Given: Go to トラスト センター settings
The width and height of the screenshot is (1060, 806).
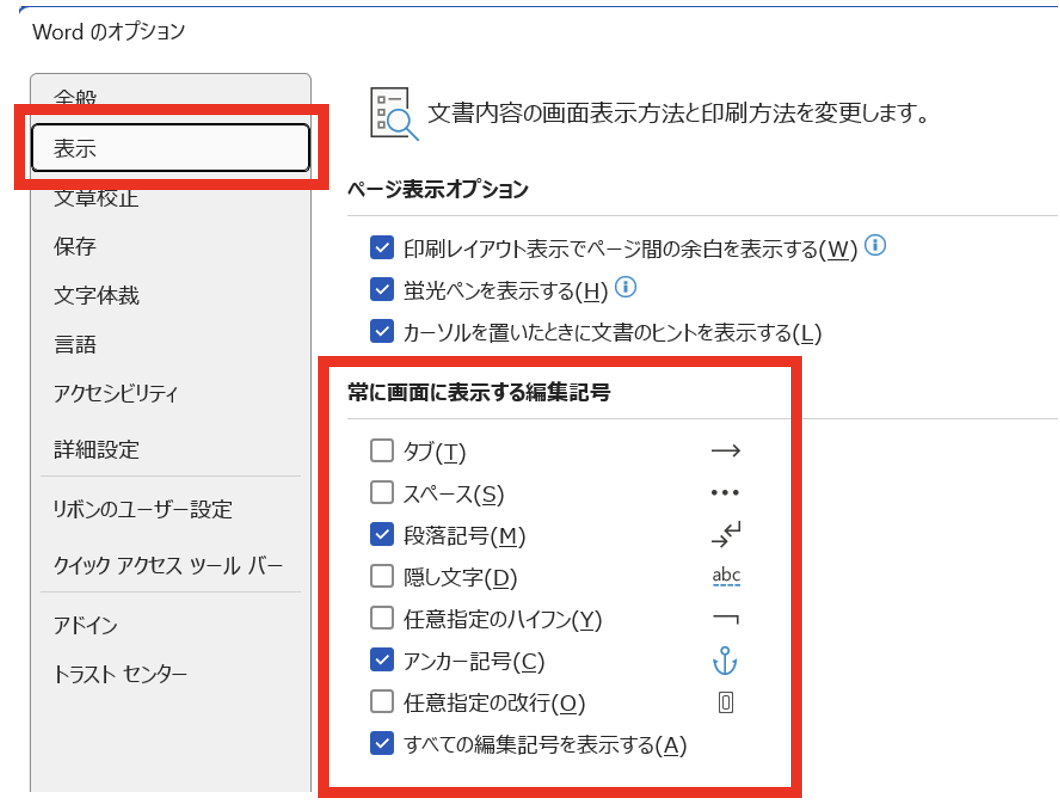Looking at the screenshot, I should pyautogui.click(x=120, y=674).
